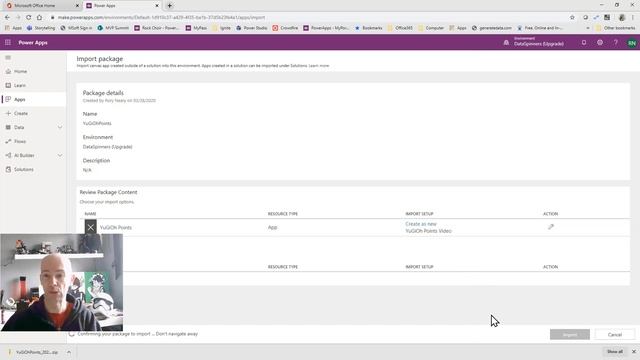Click the YuGiOh Points app icon

pyautogui.click(x=91, y=227)
